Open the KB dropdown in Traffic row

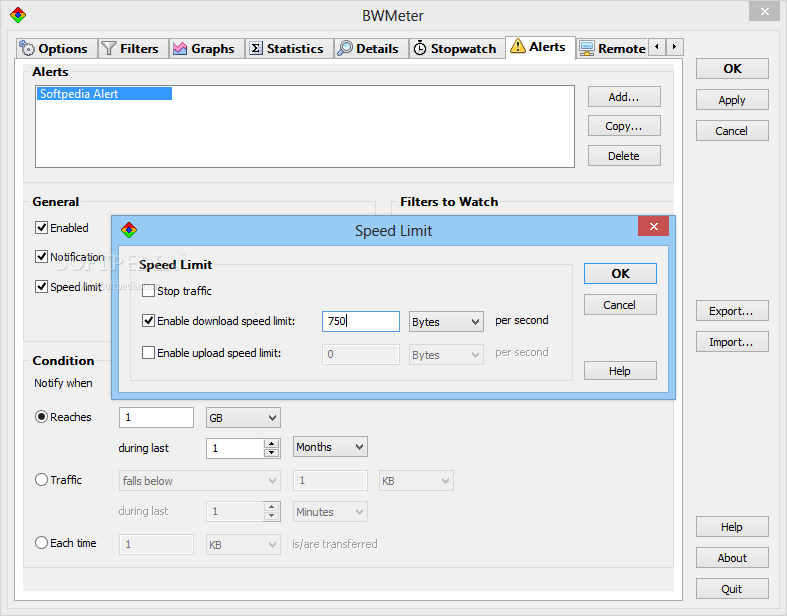(x=416, y=480)
